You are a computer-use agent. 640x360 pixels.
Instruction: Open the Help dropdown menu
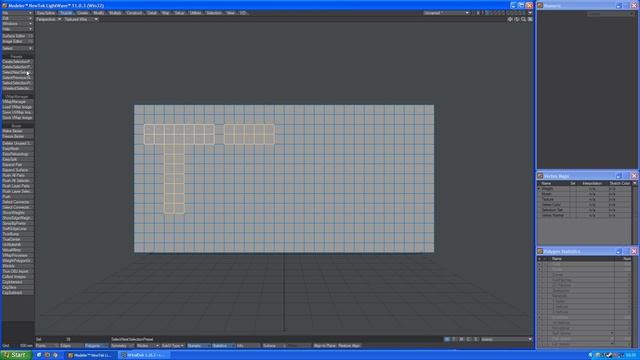coord(17,29)
